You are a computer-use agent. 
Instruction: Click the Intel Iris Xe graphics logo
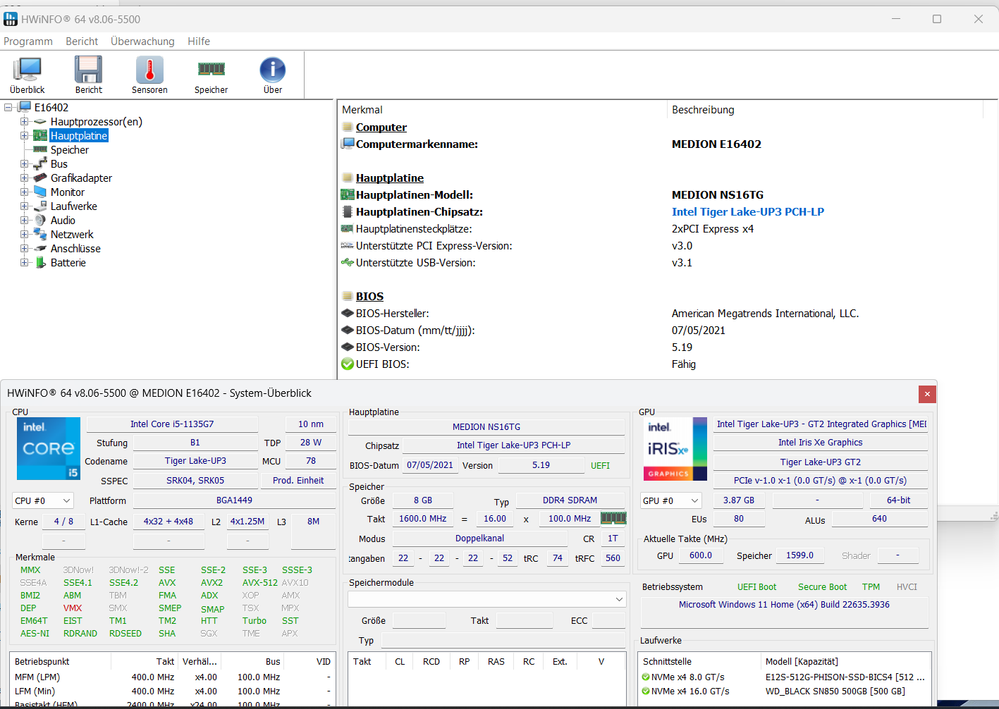(x=674, y=450)
